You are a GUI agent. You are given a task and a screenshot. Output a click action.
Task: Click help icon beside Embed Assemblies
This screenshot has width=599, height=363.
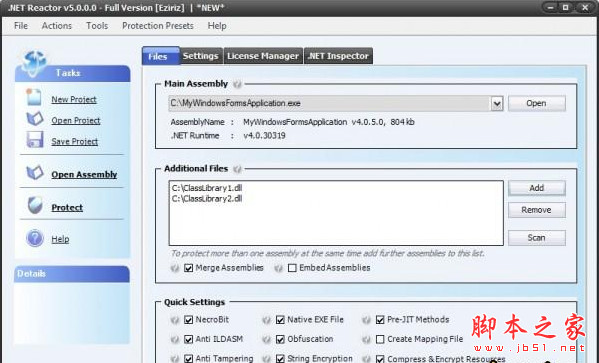click(x=278, y=268)
